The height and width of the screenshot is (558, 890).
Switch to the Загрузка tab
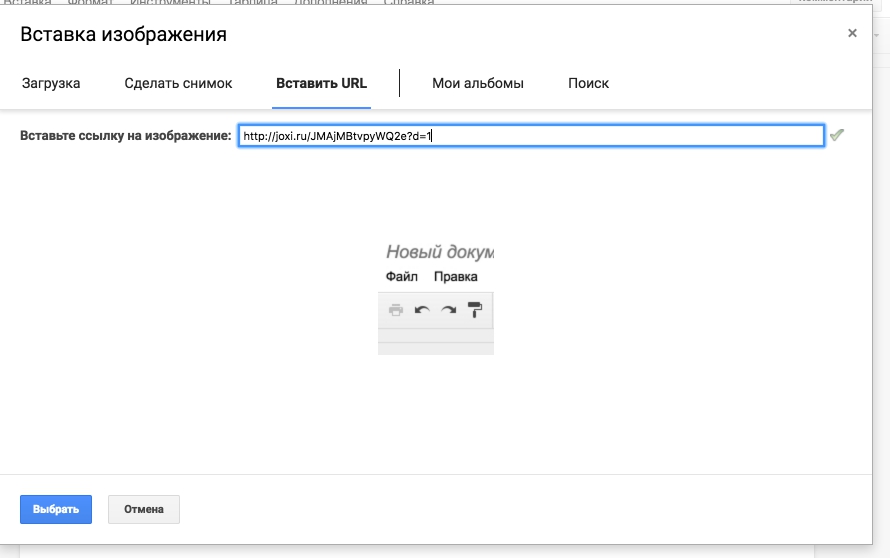click(51, 83)
